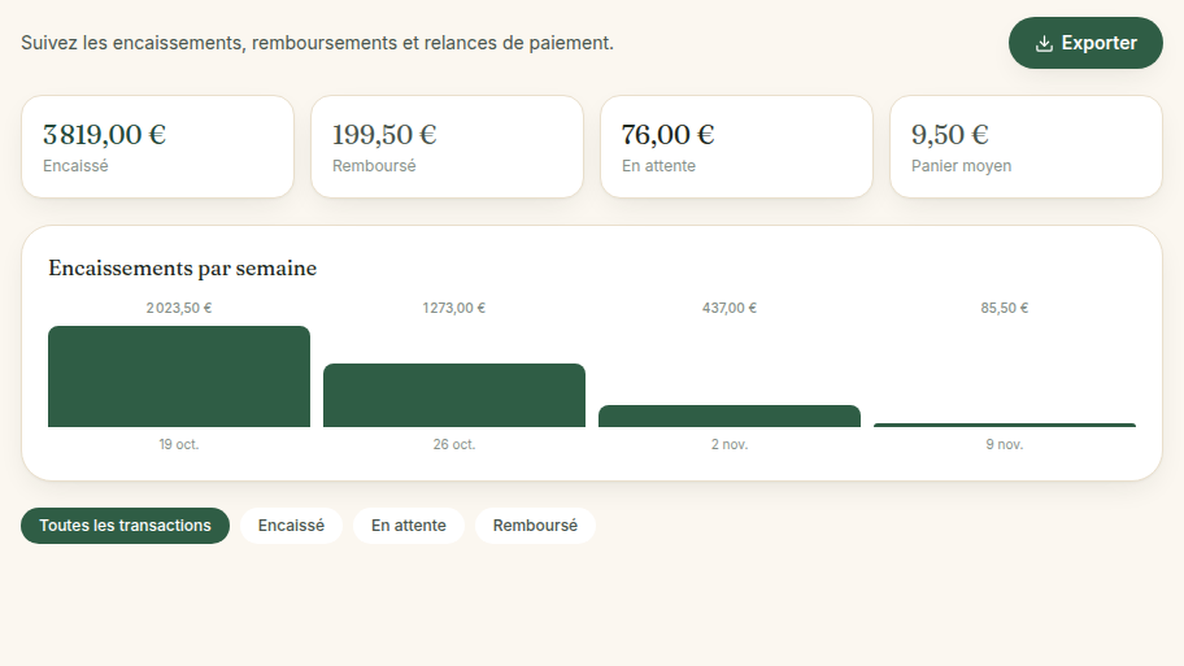Click the download icon in Exporter button

[1044, 44]
